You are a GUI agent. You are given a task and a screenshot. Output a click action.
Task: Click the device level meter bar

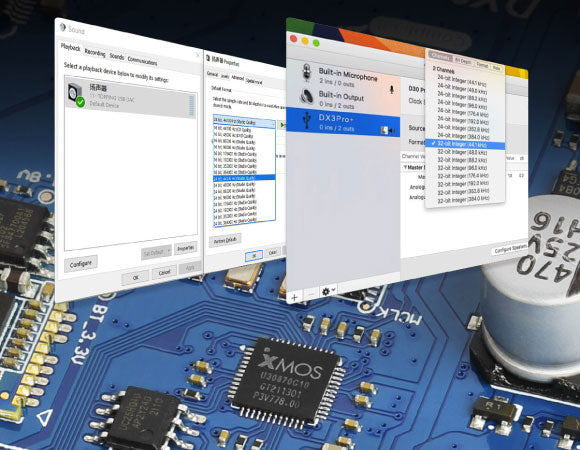tap(192, 106)
